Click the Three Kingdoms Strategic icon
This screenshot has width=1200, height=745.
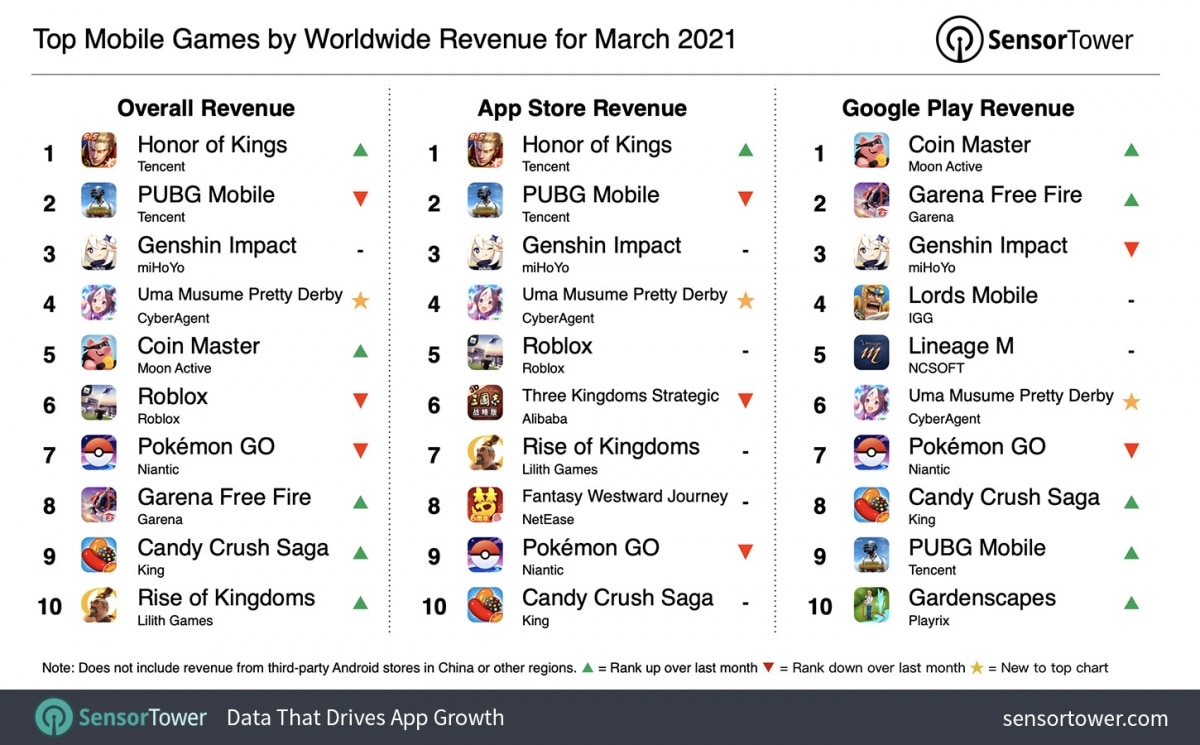[485, 404]
